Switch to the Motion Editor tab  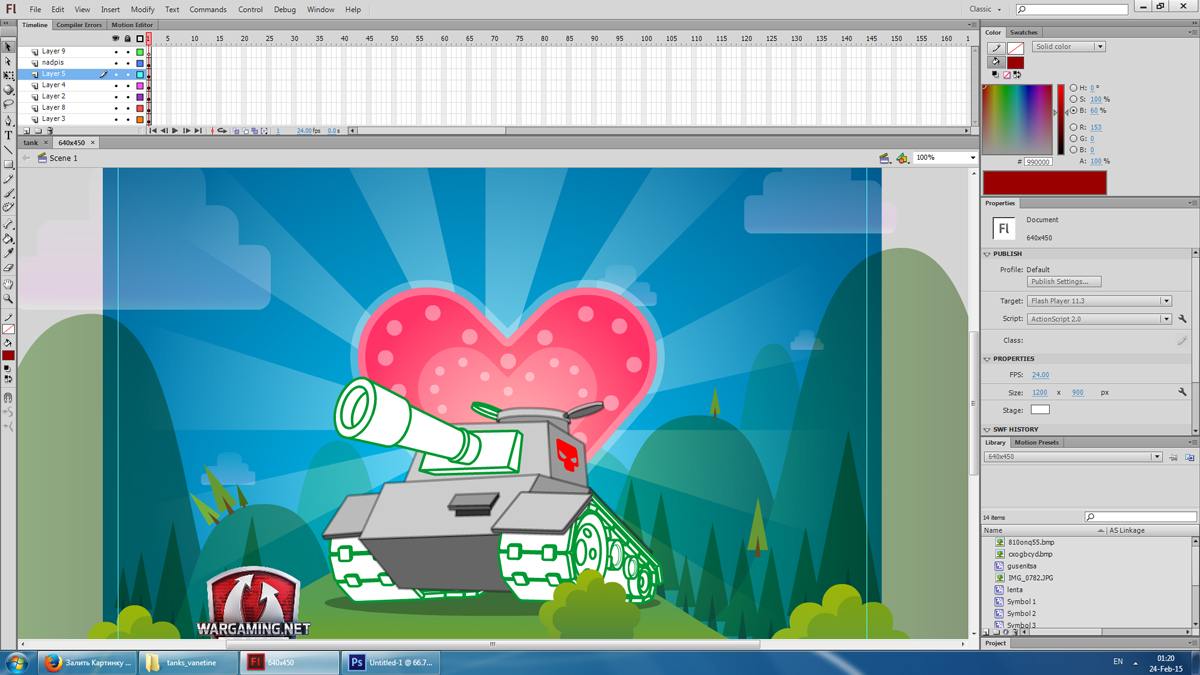point(132,25)
